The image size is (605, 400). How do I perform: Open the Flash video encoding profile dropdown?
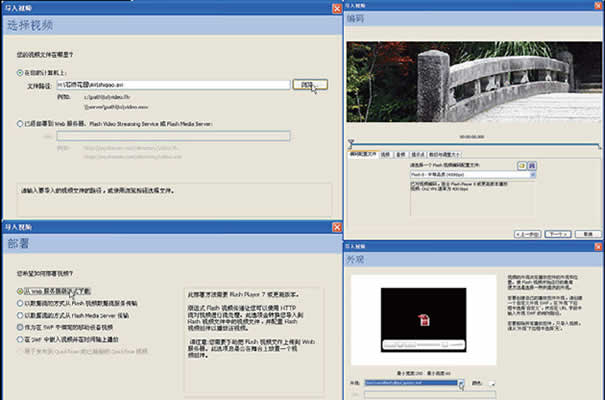click(x=473, y=175)
